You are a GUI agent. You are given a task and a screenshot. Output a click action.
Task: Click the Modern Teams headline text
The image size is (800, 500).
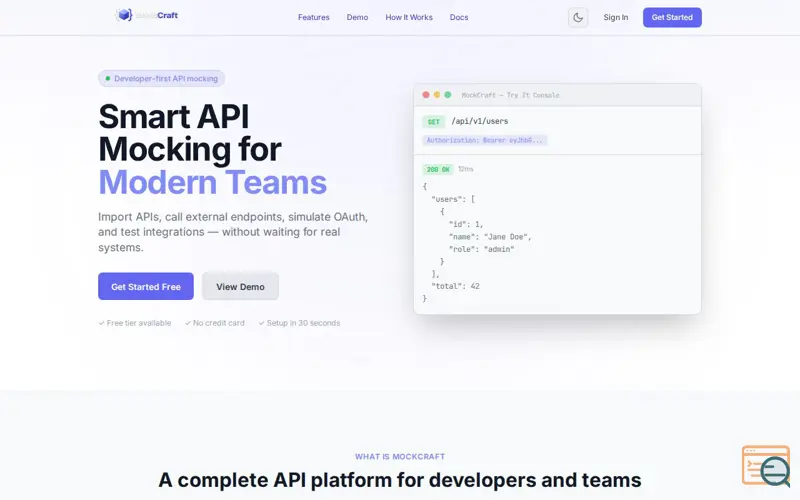[x=212, y=182]
